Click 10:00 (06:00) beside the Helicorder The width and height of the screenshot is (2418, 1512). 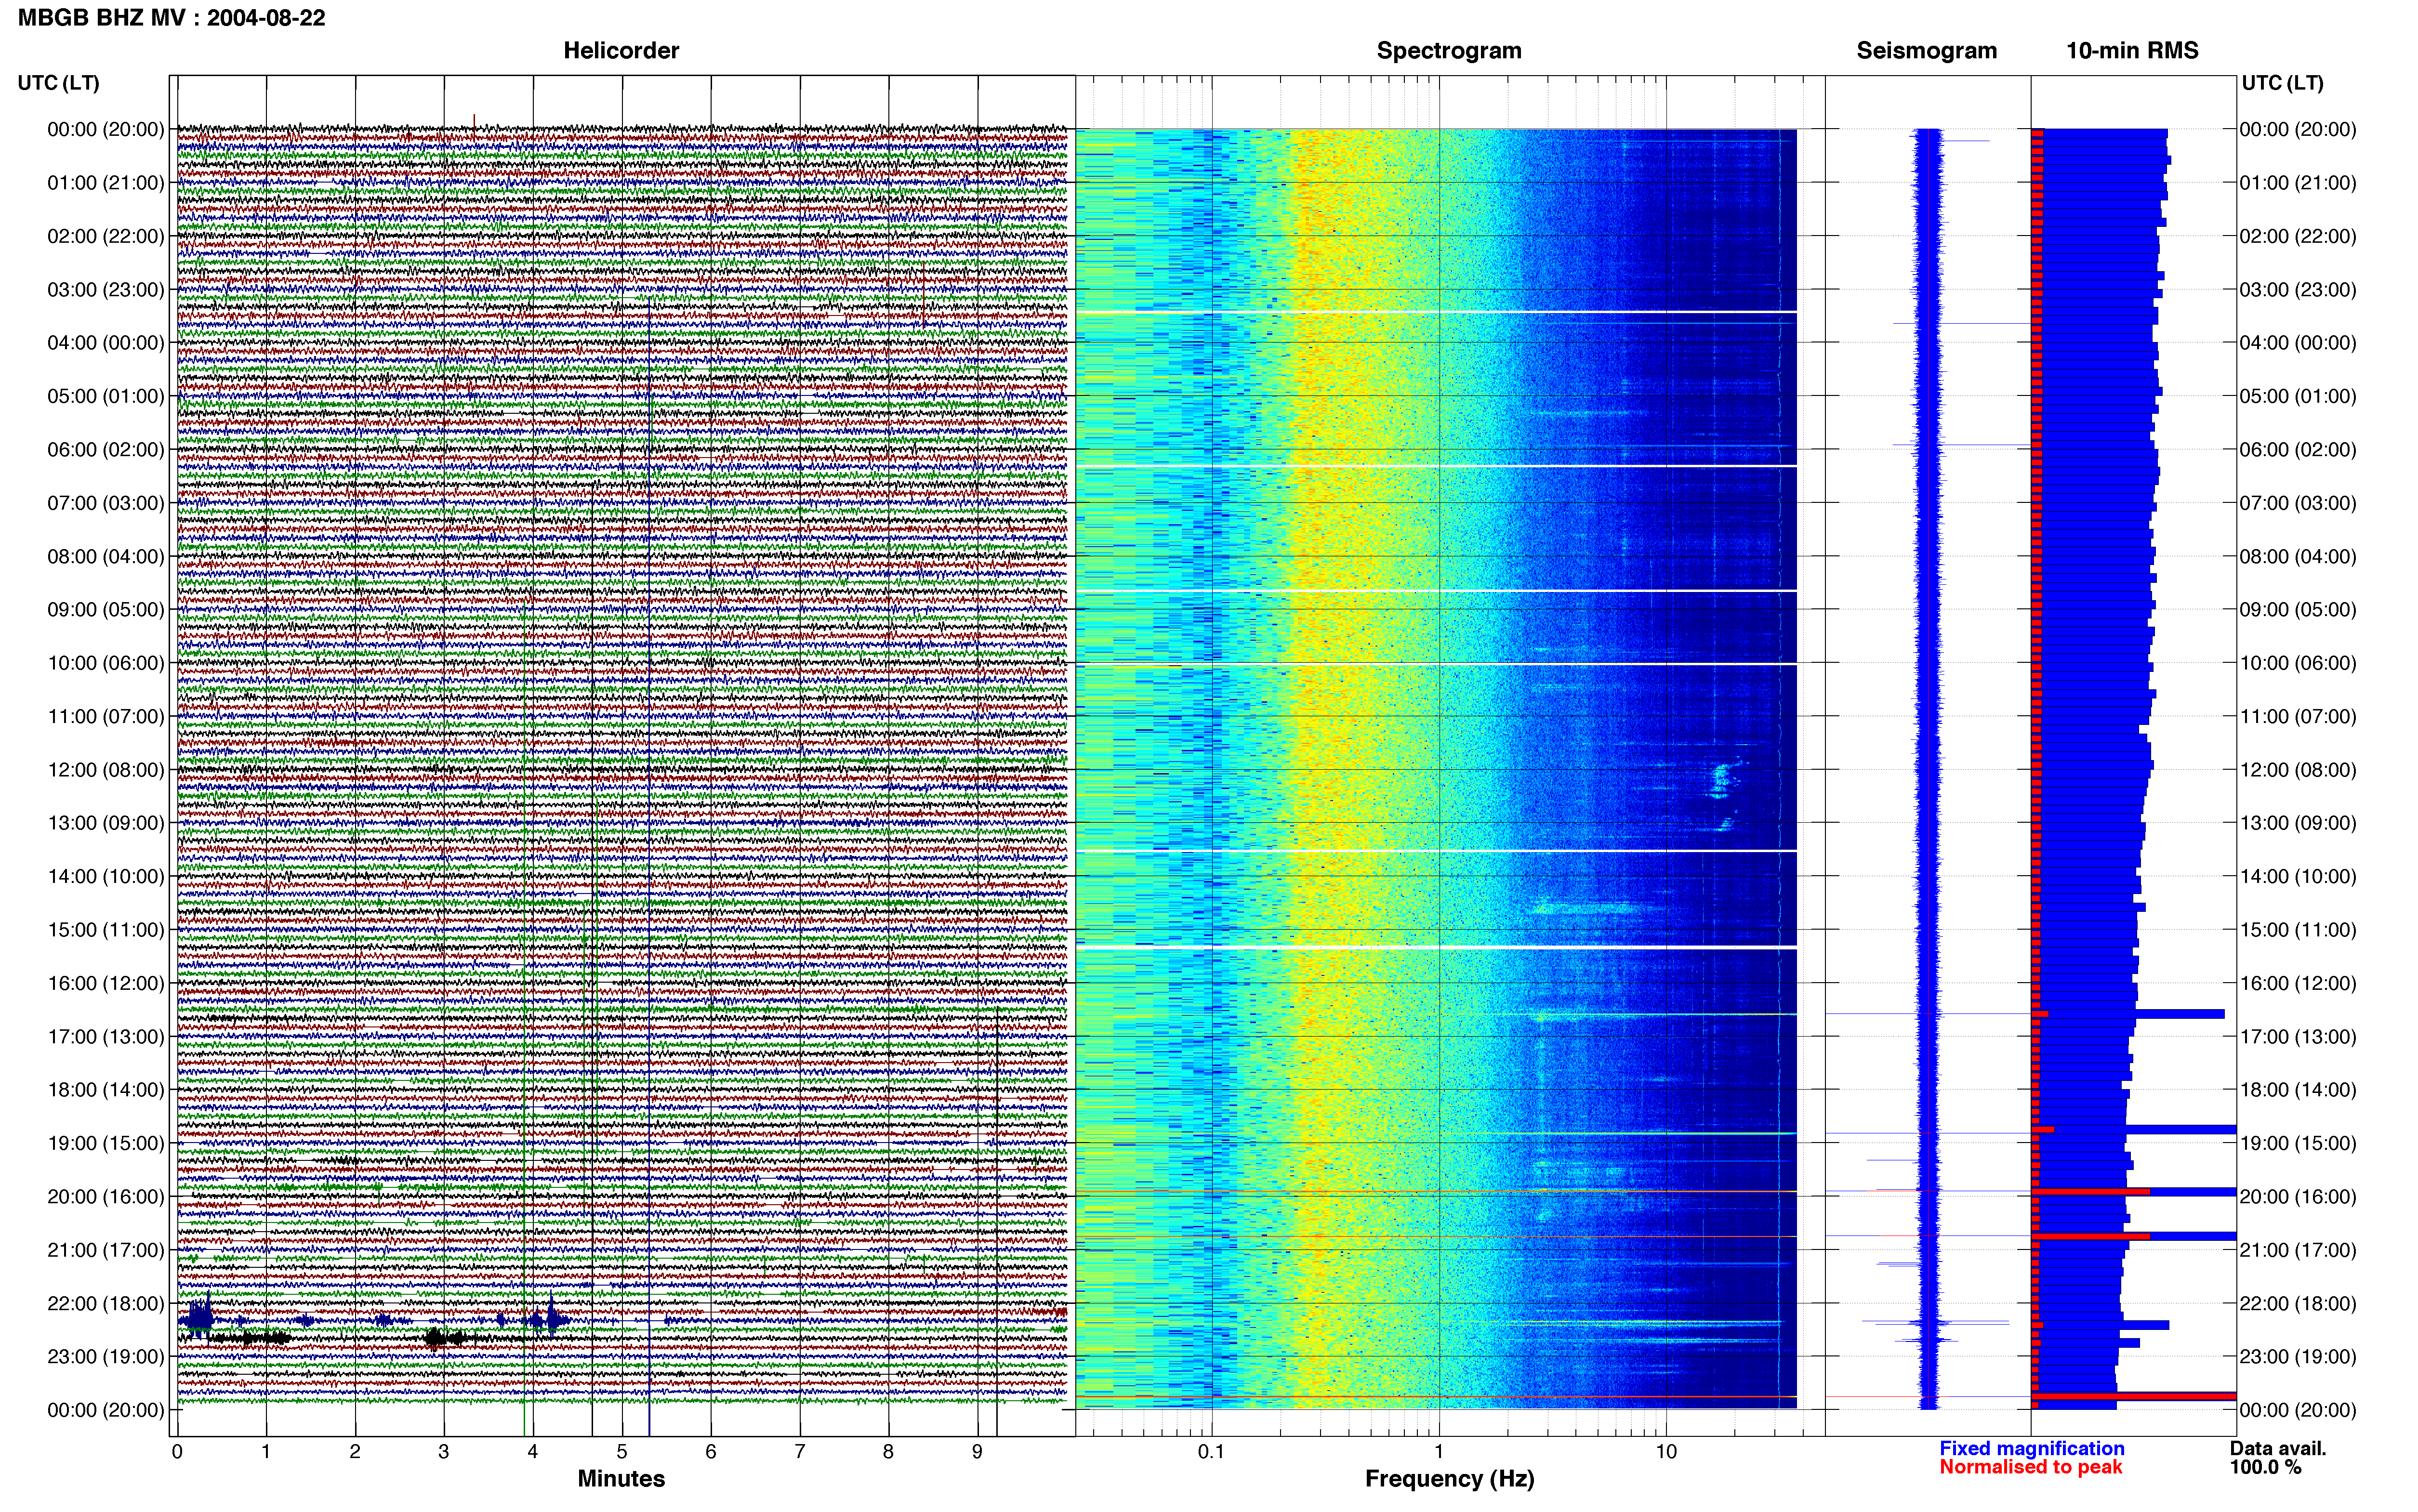pyautogui.click(x=105, y=663)
